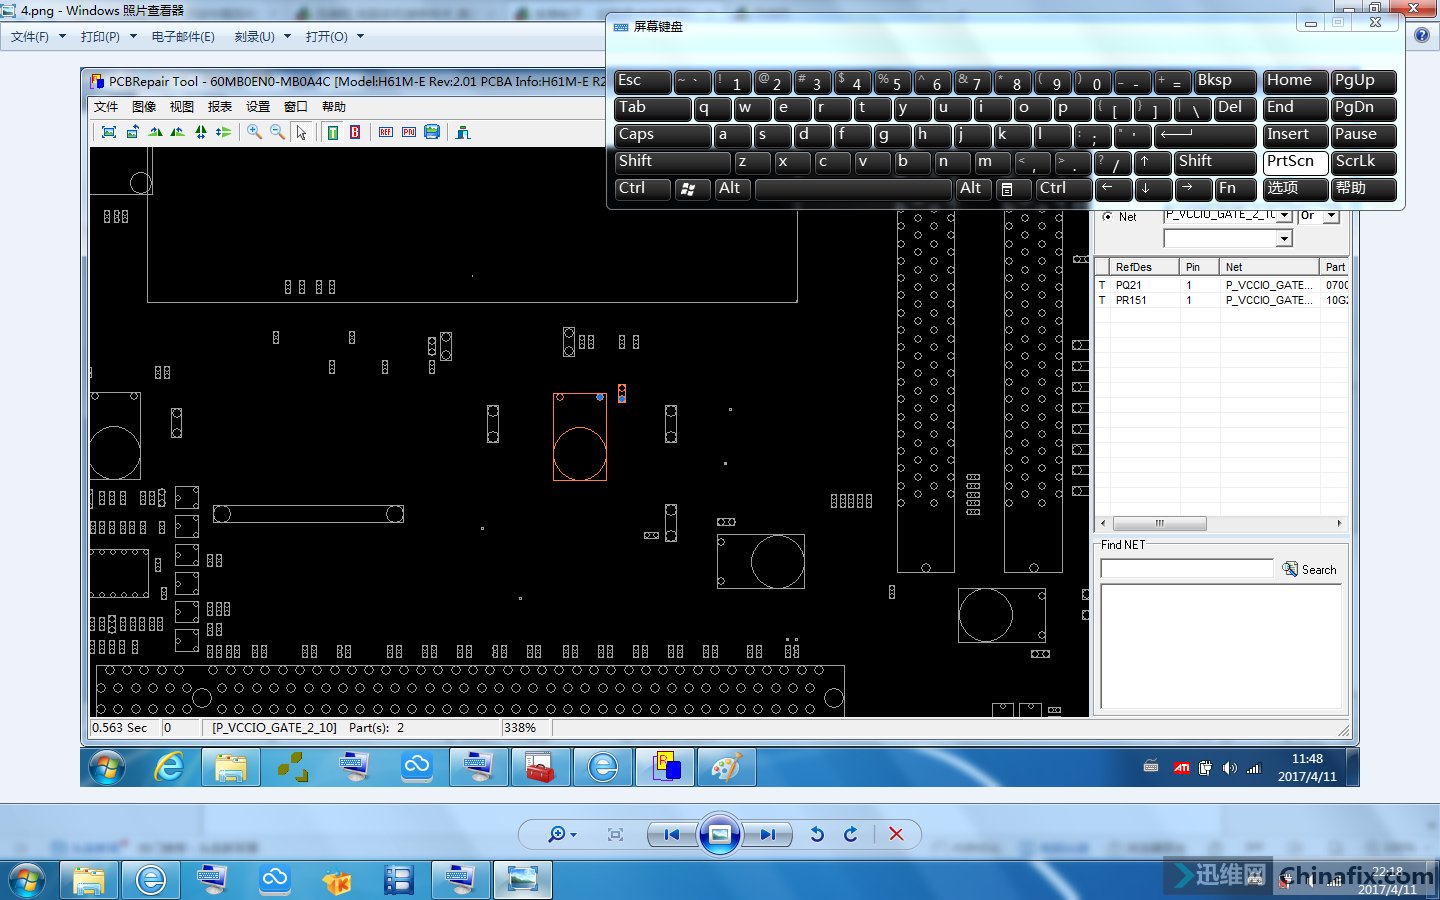Open the Or condition dropdown

pos(1331,215)
